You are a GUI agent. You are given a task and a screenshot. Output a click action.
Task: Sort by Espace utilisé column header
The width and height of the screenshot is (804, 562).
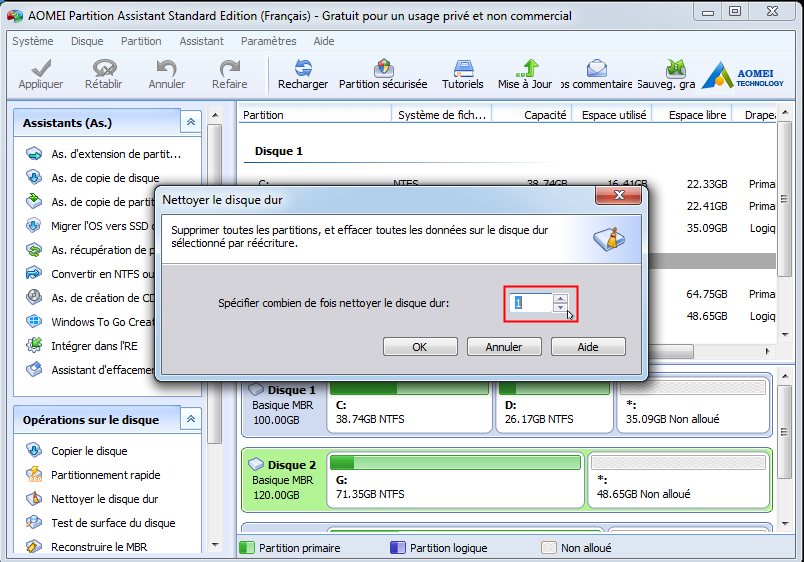coord(612,115)
